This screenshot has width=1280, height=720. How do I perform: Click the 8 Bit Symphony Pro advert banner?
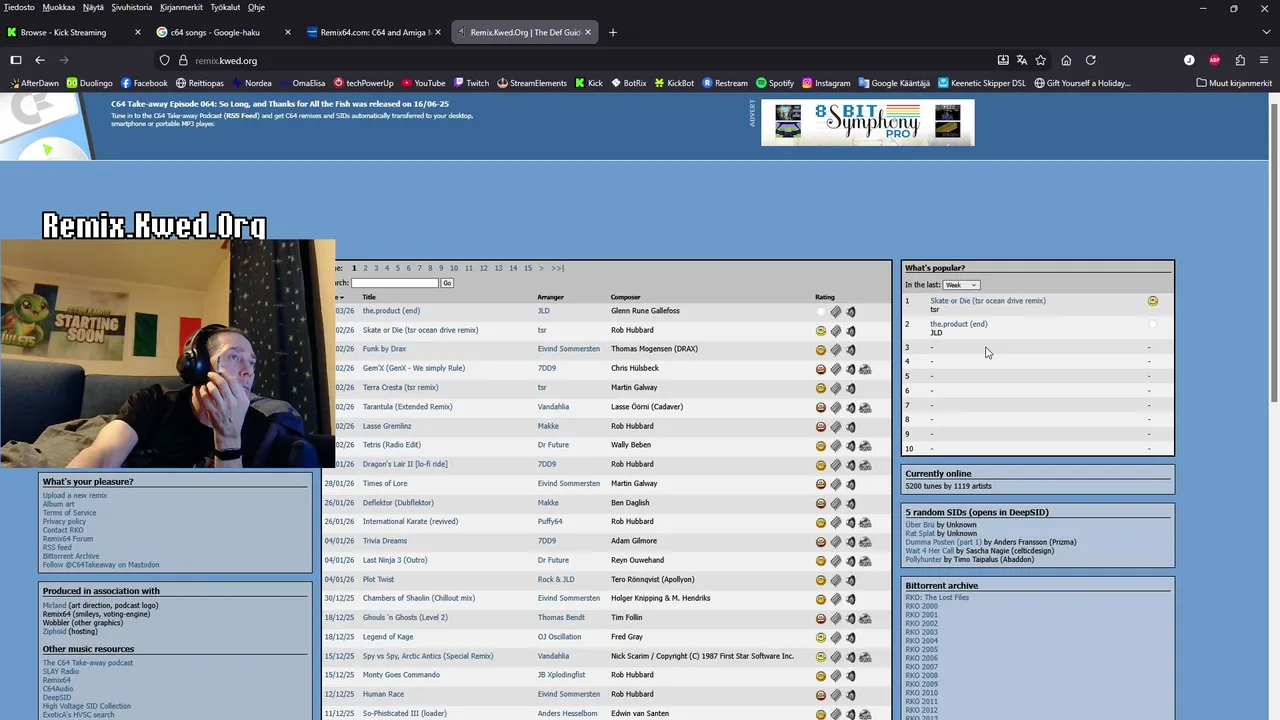(867, 122)
